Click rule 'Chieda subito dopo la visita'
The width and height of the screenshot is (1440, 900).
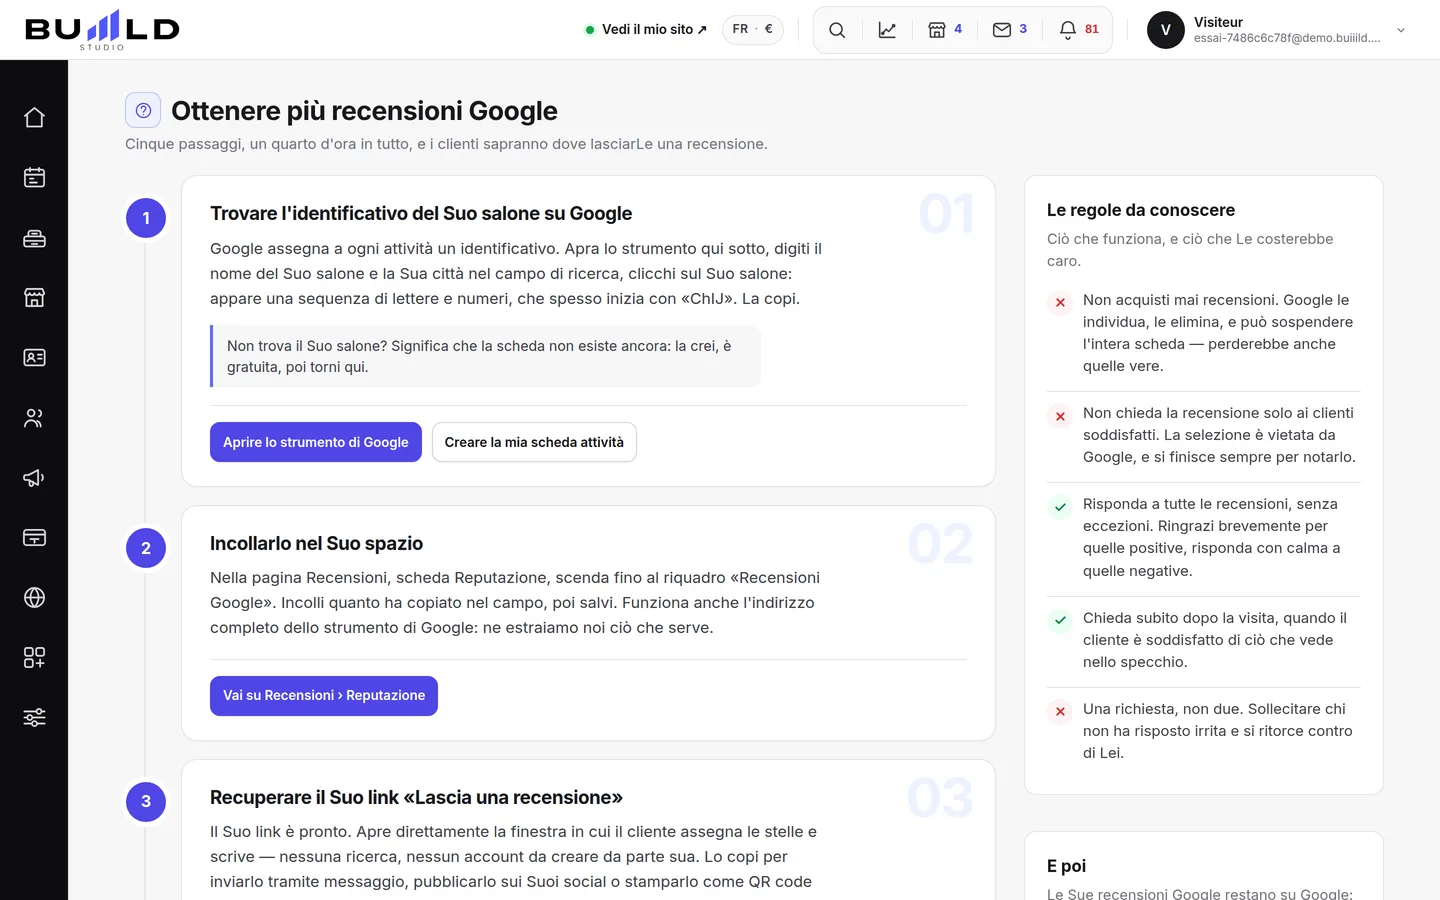[x=1204, y=640]
